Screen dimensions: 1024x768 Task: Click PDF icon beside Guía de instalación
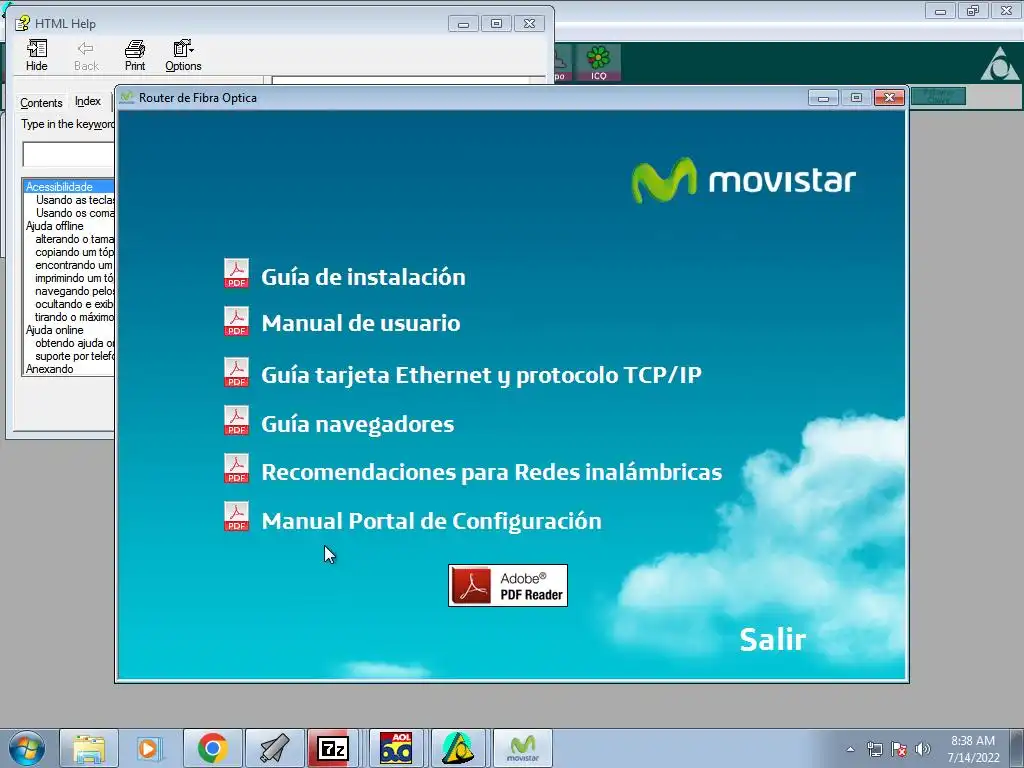coord(236,274)
